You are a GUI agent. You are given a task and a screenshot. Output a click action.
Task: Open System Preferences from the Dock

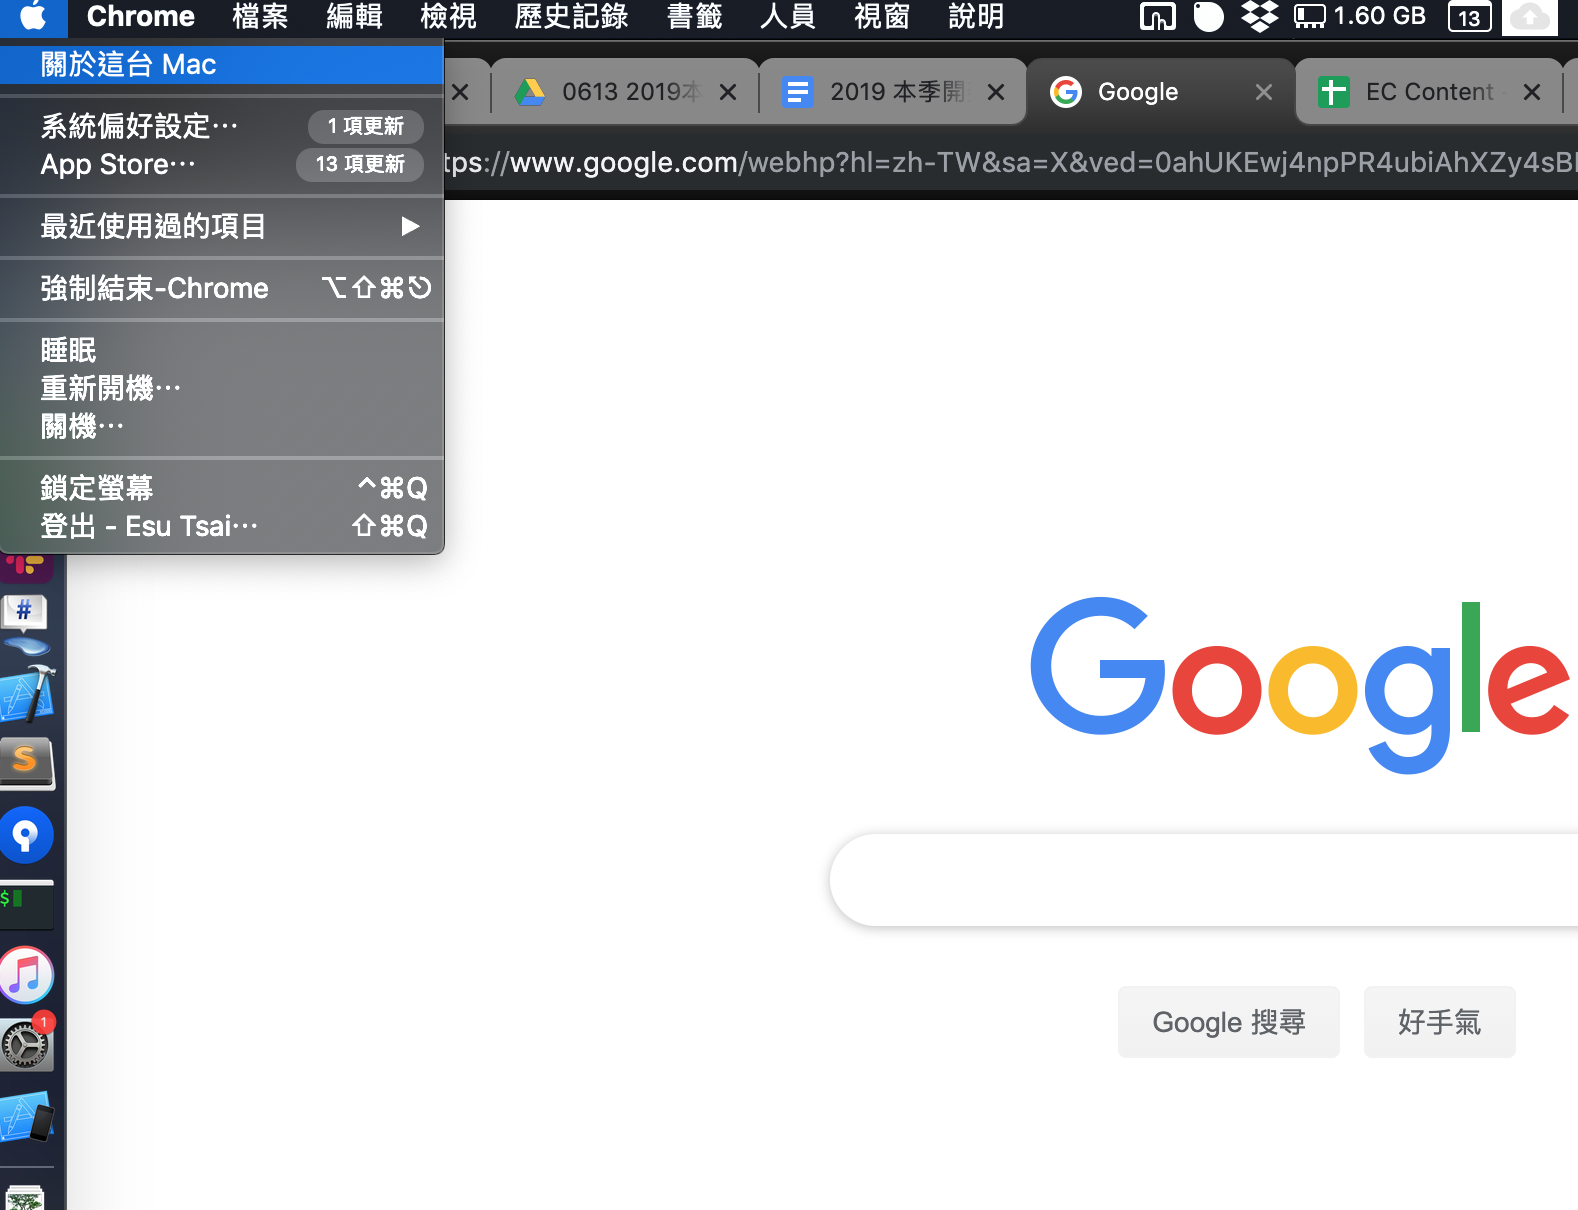click(x=25, y=1045)
